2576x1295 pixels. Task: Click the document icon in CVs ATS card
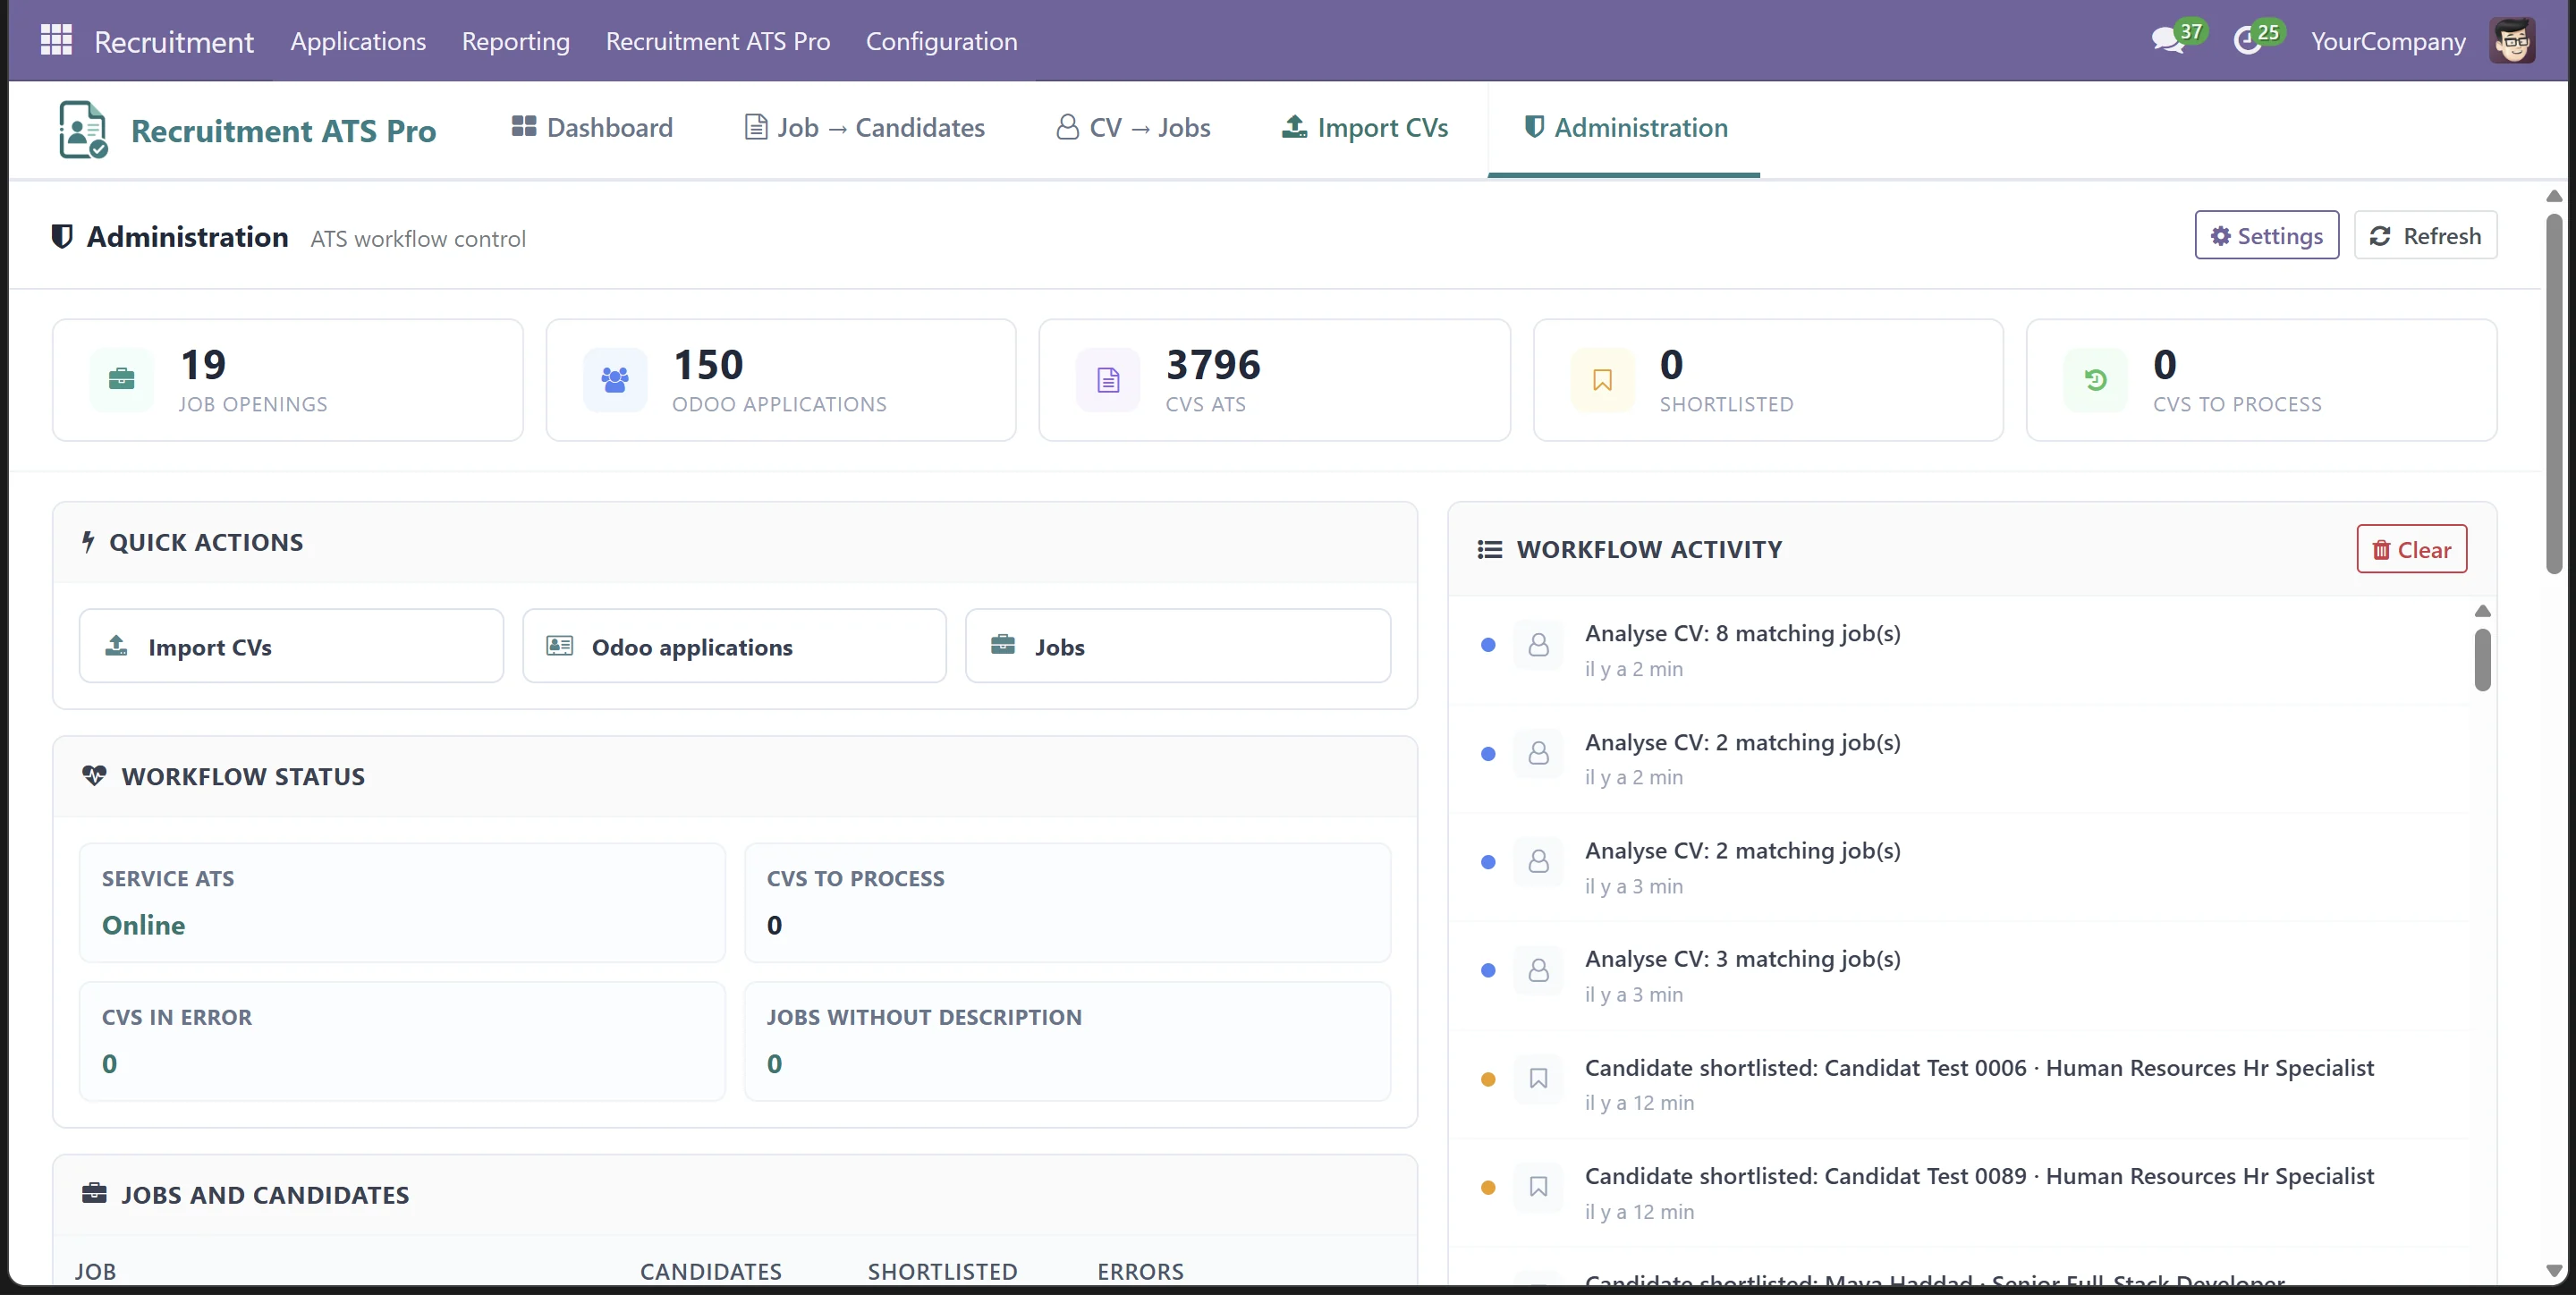pos(1108,380)
